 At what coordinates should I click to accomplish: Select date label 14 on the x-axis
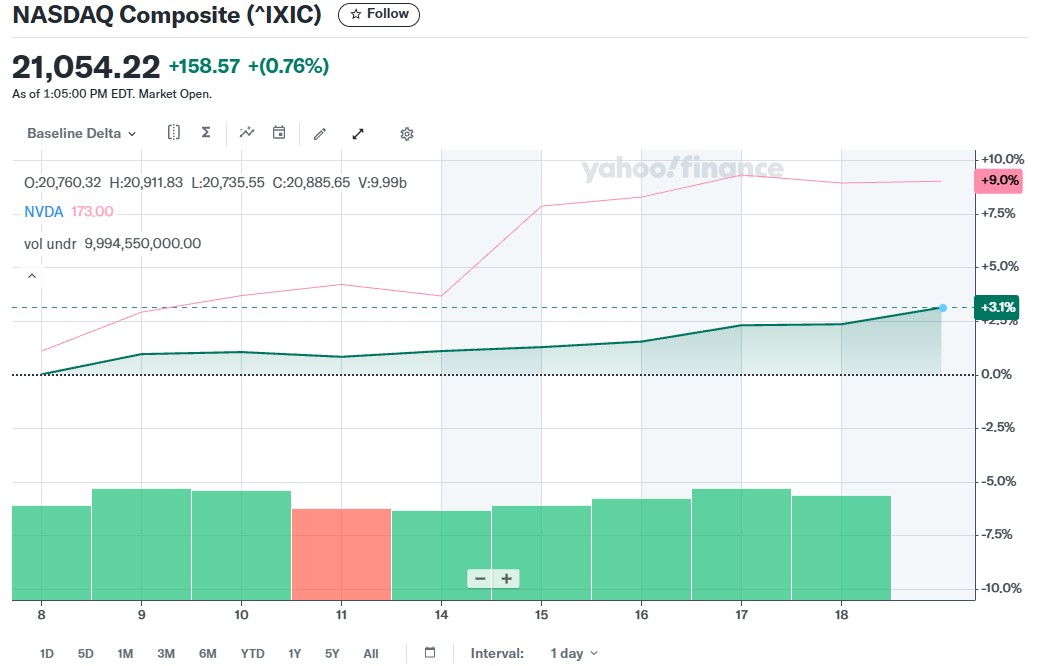[x=441, y=615]
